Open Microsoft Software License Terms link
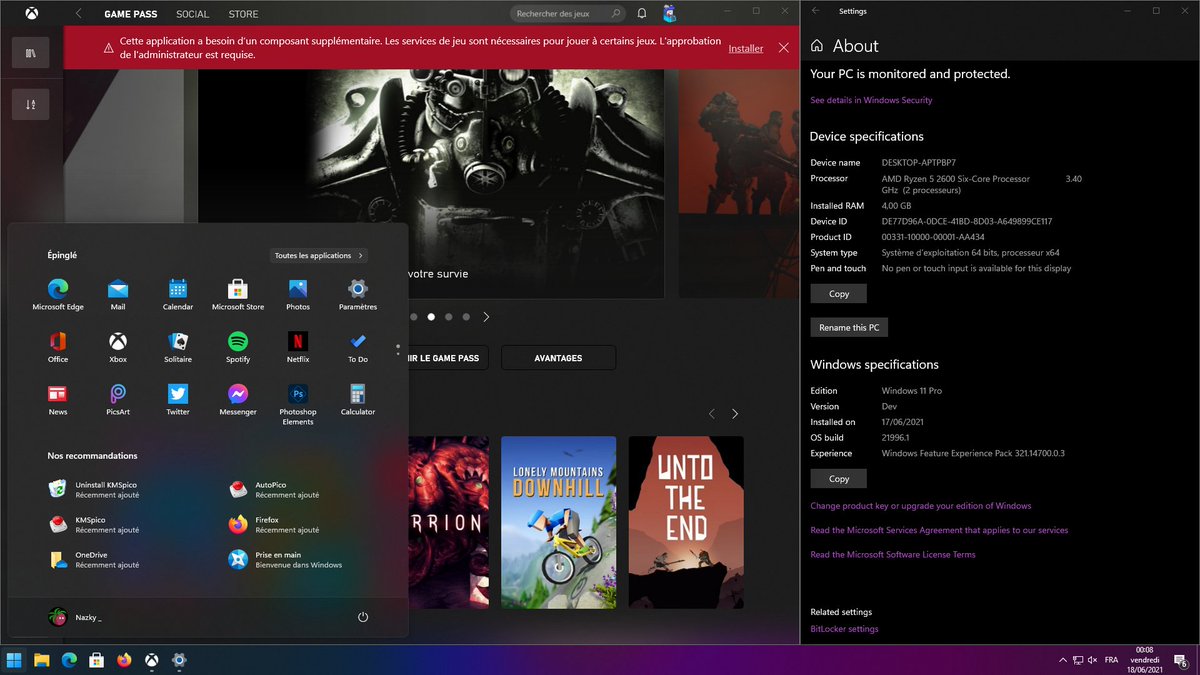The height and width of the screenshot is (675, 1200). tap(893, 554)
